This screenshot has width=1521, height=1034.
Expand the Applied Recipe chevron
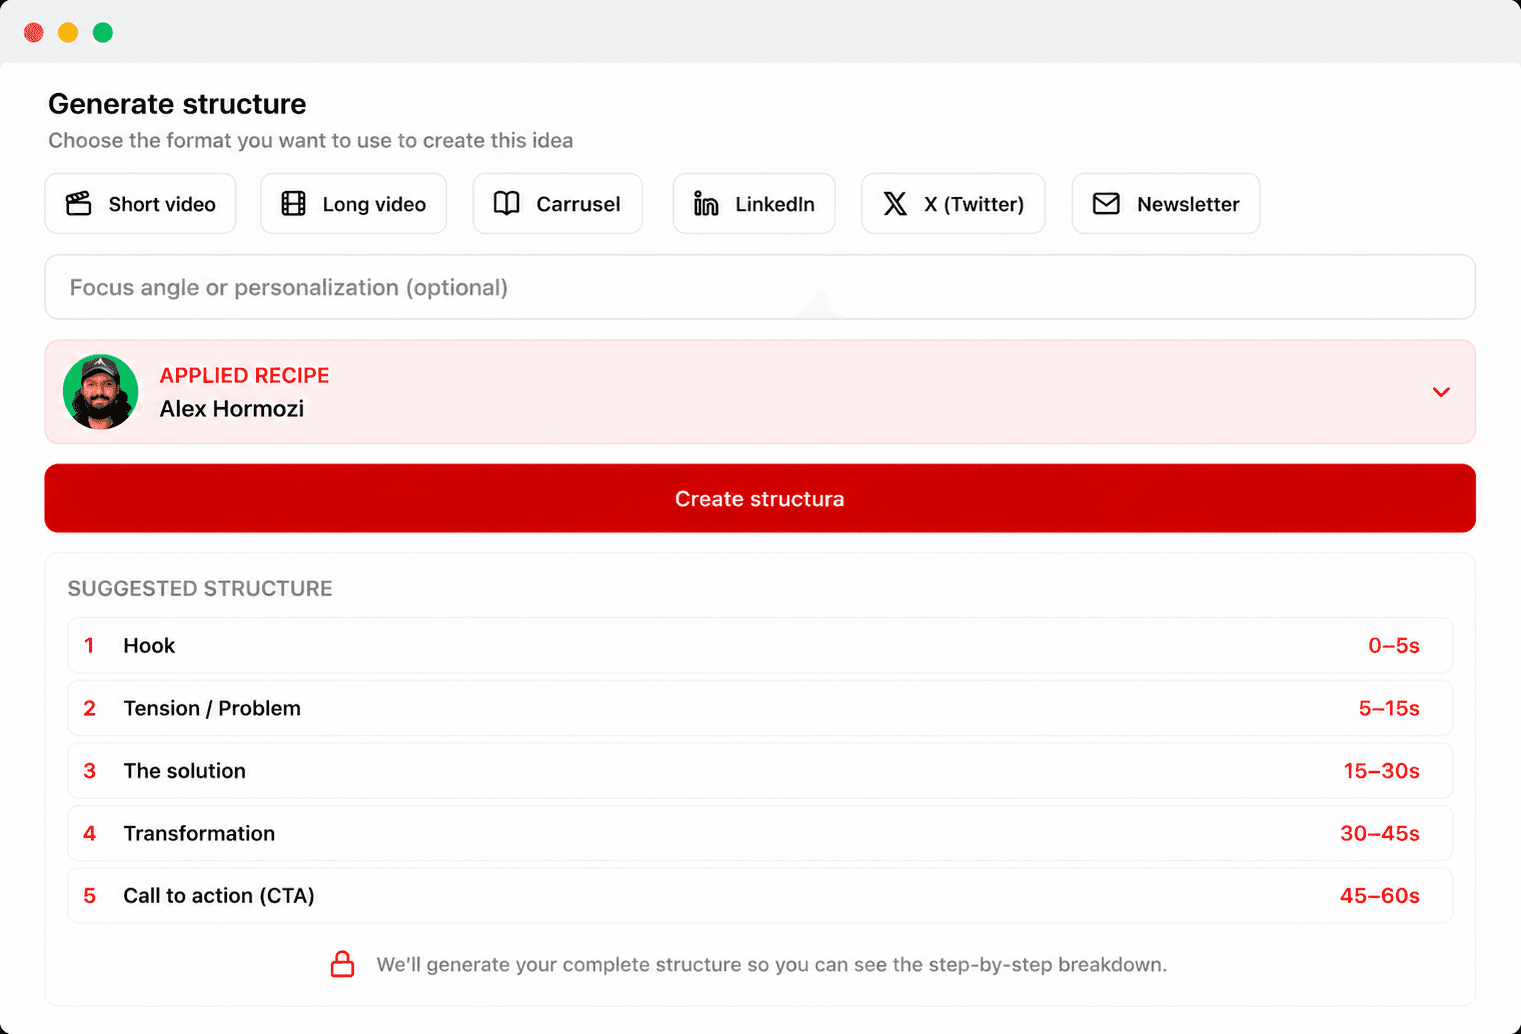1441,392
